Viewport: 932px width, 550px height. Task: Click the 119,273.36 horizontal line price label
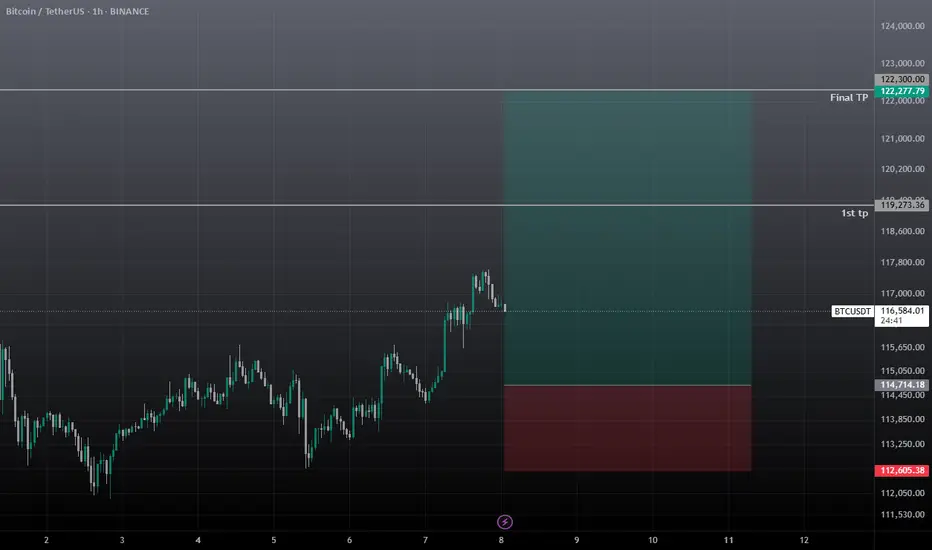(x=902, y=205)
